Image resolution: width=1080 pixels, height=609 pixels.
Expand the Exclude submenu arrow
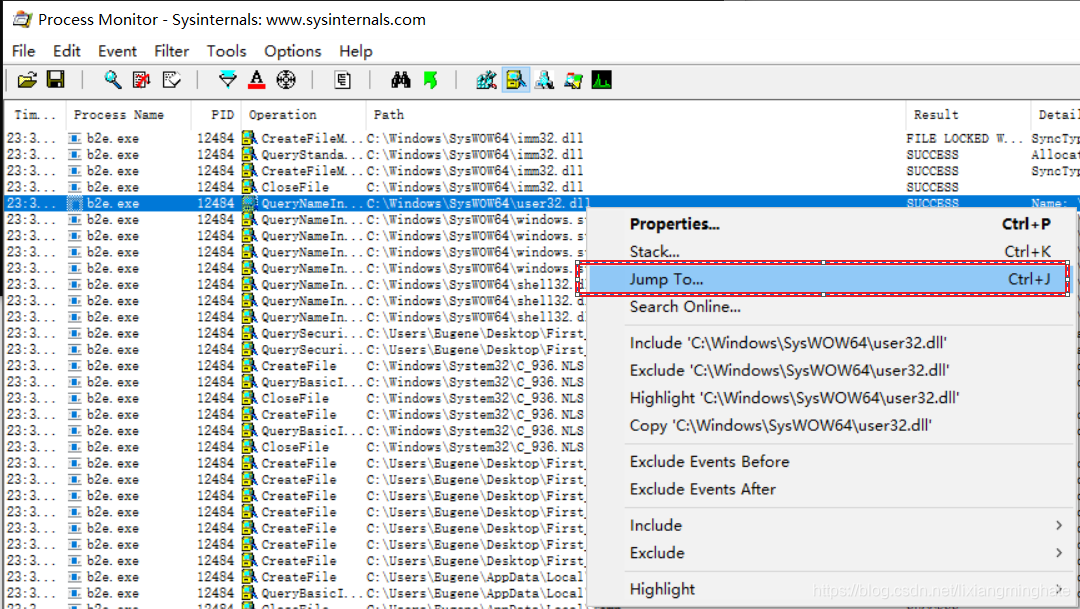pos(1059,553)
